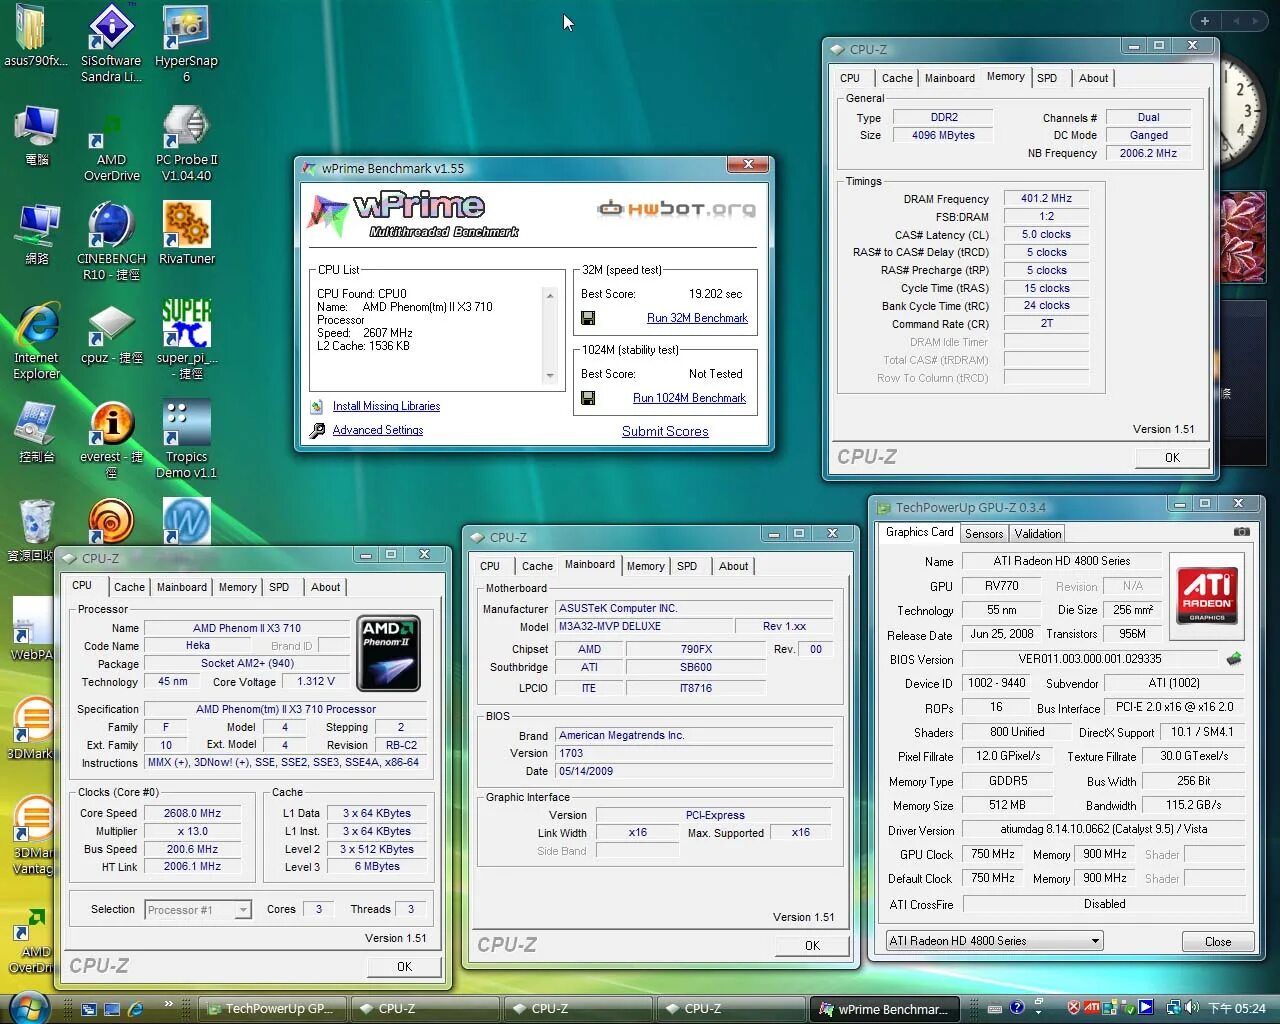Open 3DMark Vantage desktop shortcut
The width and height of the screenshot is (1280, 1024).
pos(32,836)
